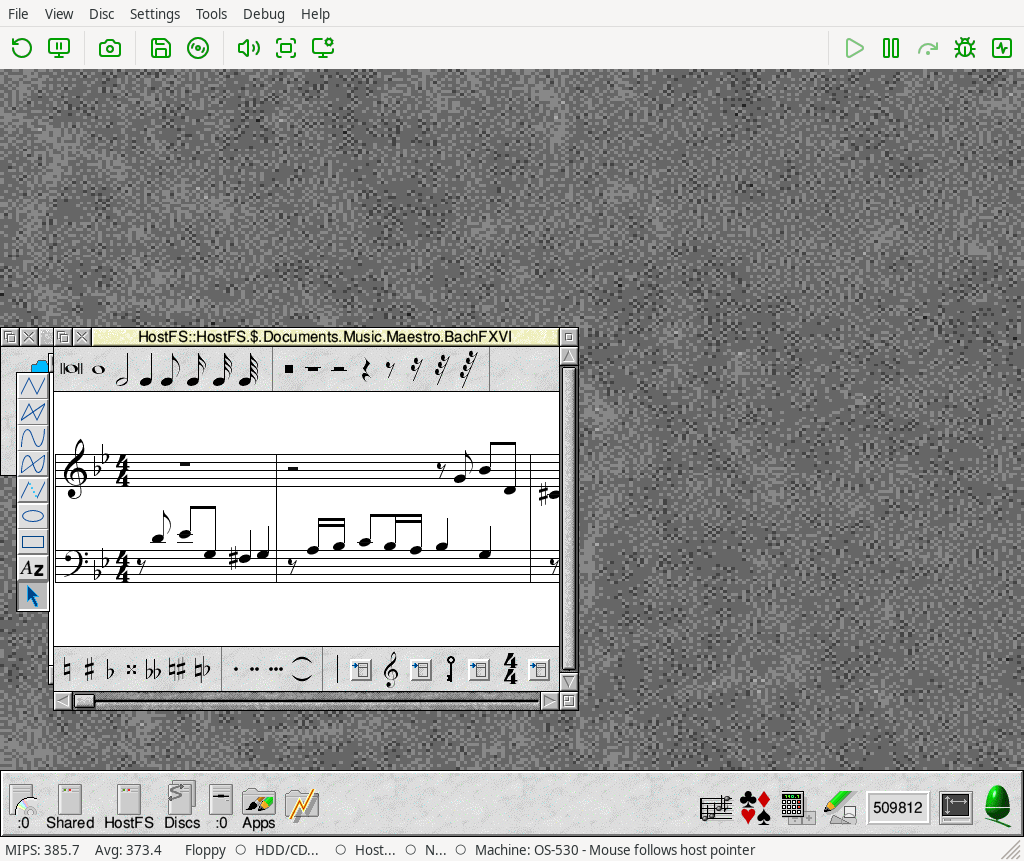Screen dimensions: 1024x861
Task: Open the Debug menu
Action: coord(264,14)
